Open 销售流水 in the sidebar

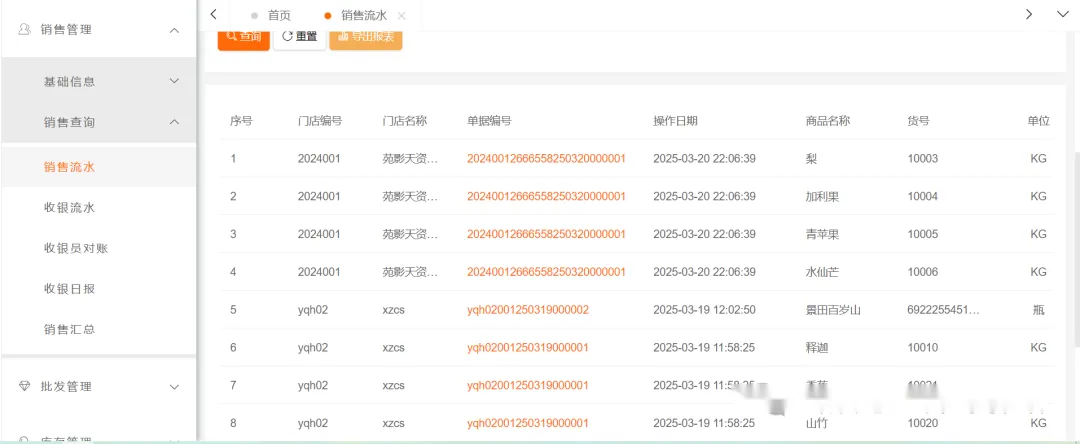70,167
